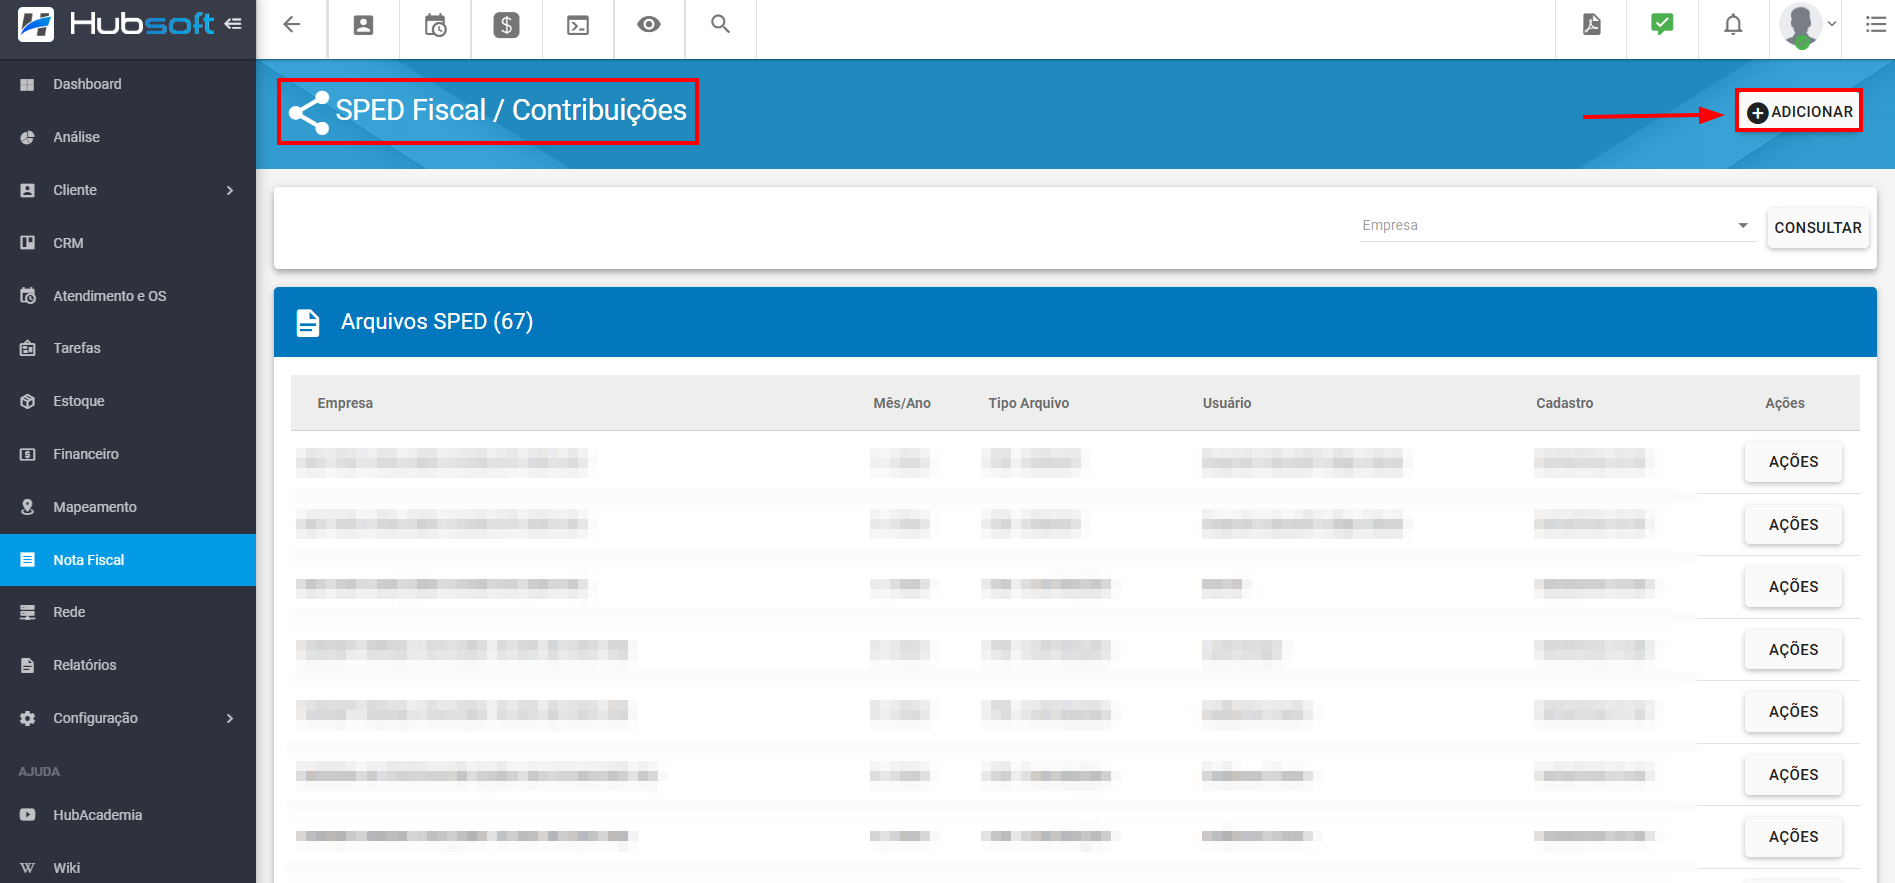The image size is (1895, 883).
Task: Collapse the sidebar with the Hubsoft arrow icon
Action: (233, 24)
